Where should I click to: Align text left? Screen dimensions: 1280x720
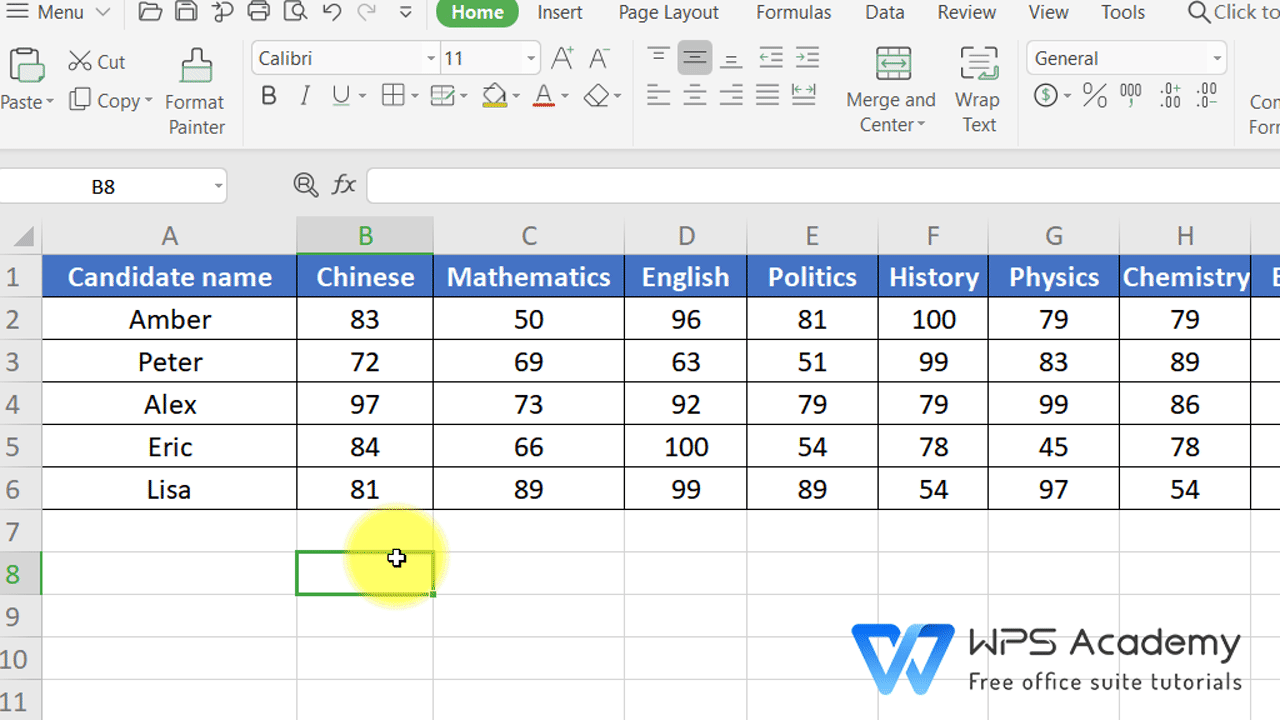click(x=658, y=96)
